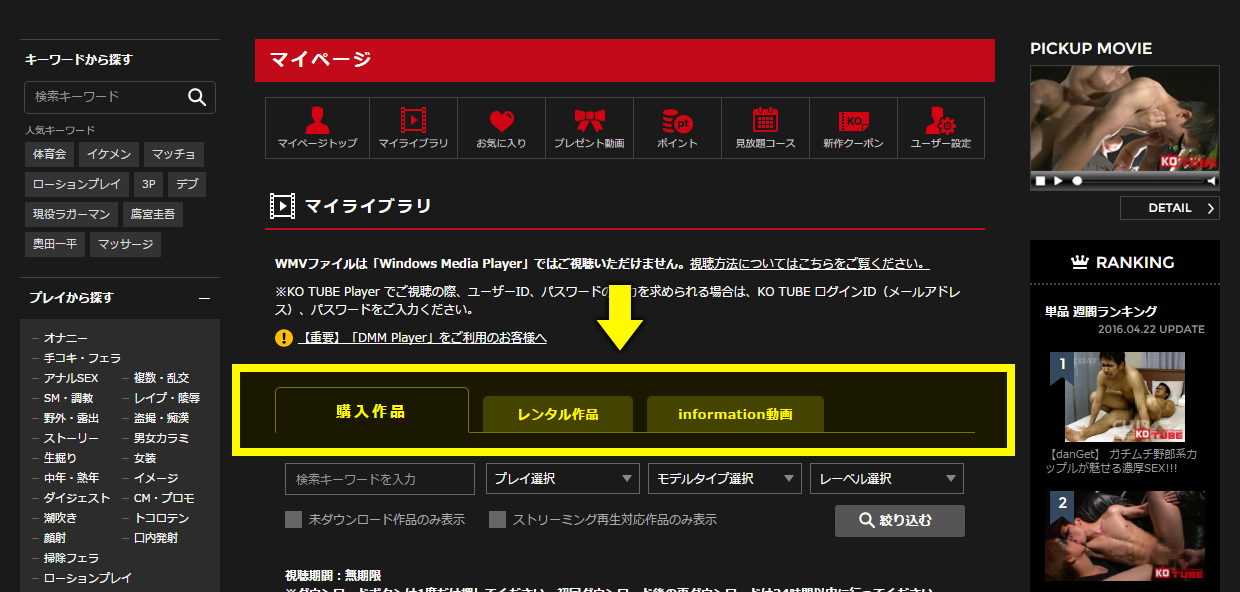The image size is (1240, 592).
Task: Toggle ストリーミング再生対応作品のみ表示 checkbox
Action: 497,520
